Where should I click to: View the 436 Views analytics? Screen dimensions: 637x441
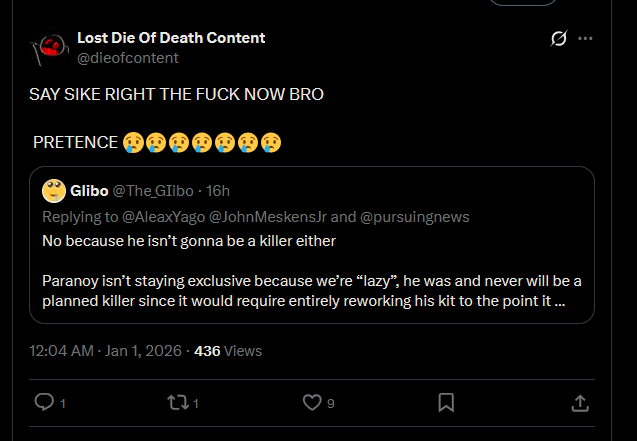click(x=228, y=351)
